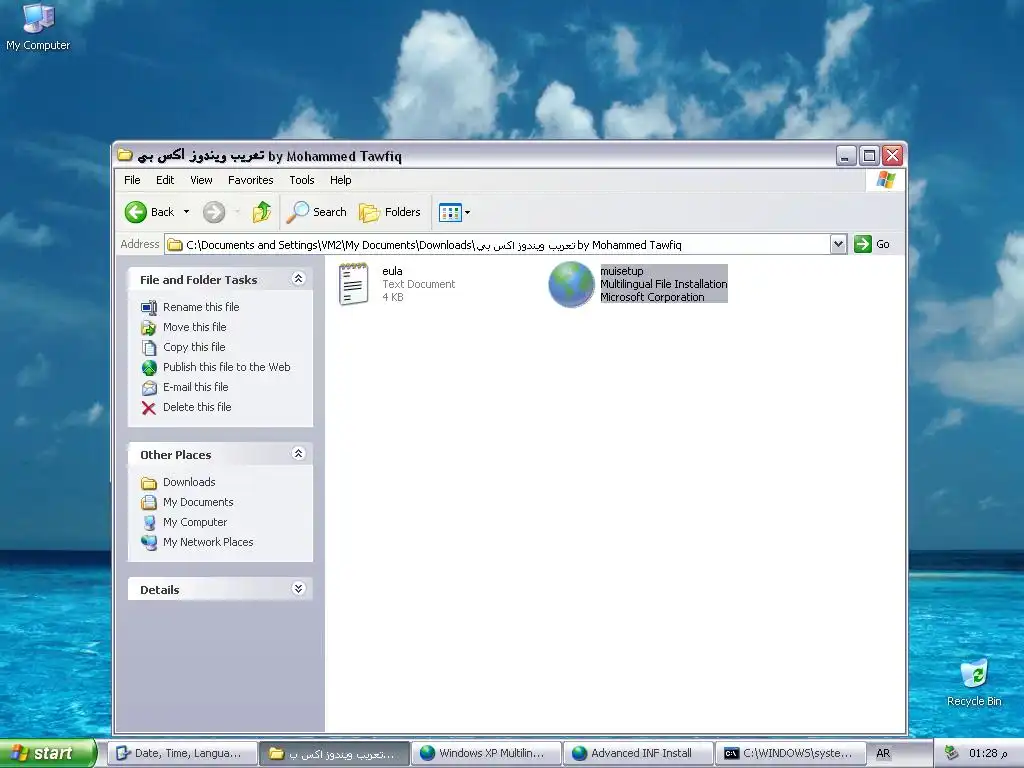
Task: Click the envelope e-mail icon
Action: coord(149,388)
